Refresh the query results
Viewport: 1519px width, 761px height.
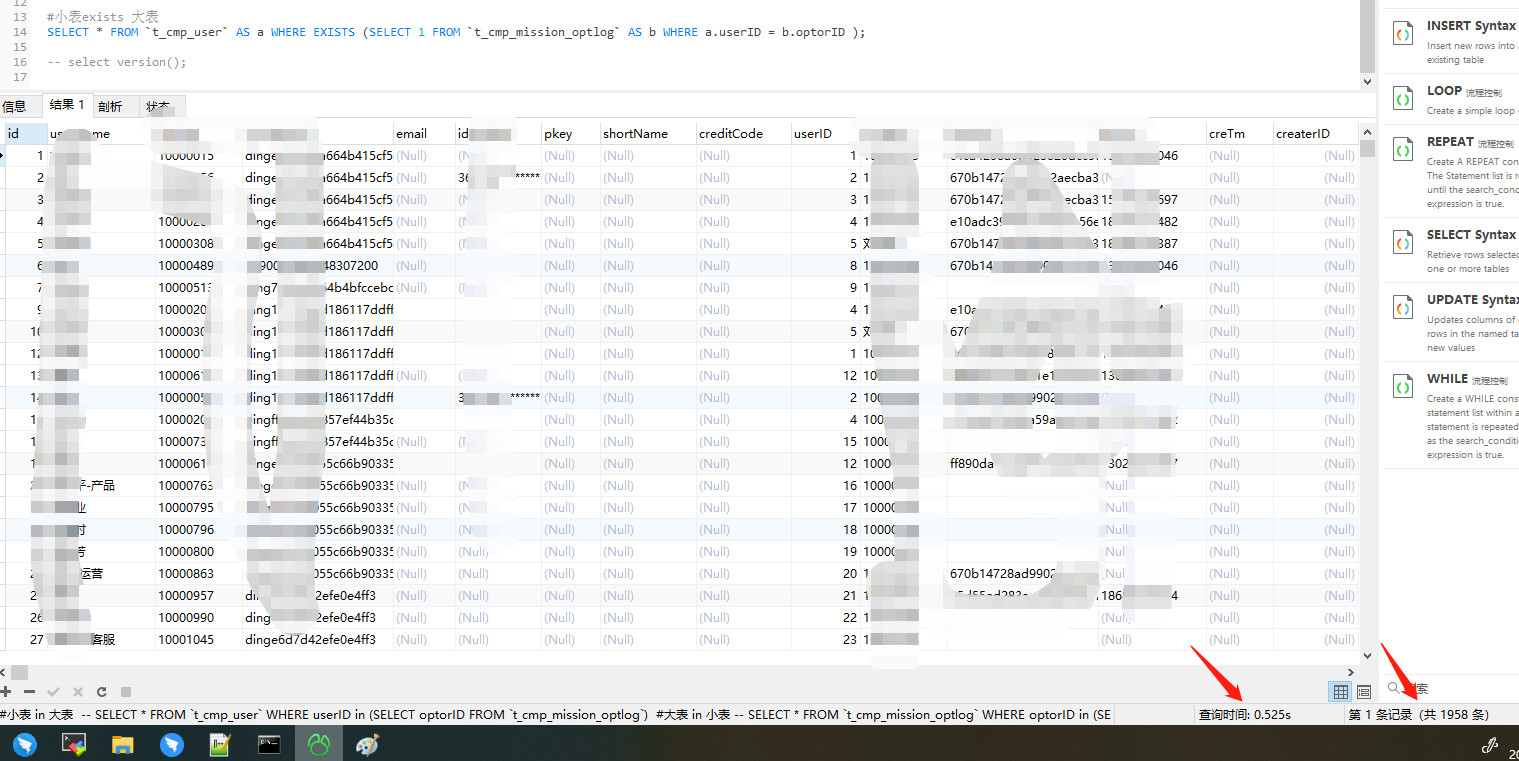pos(99,691)
